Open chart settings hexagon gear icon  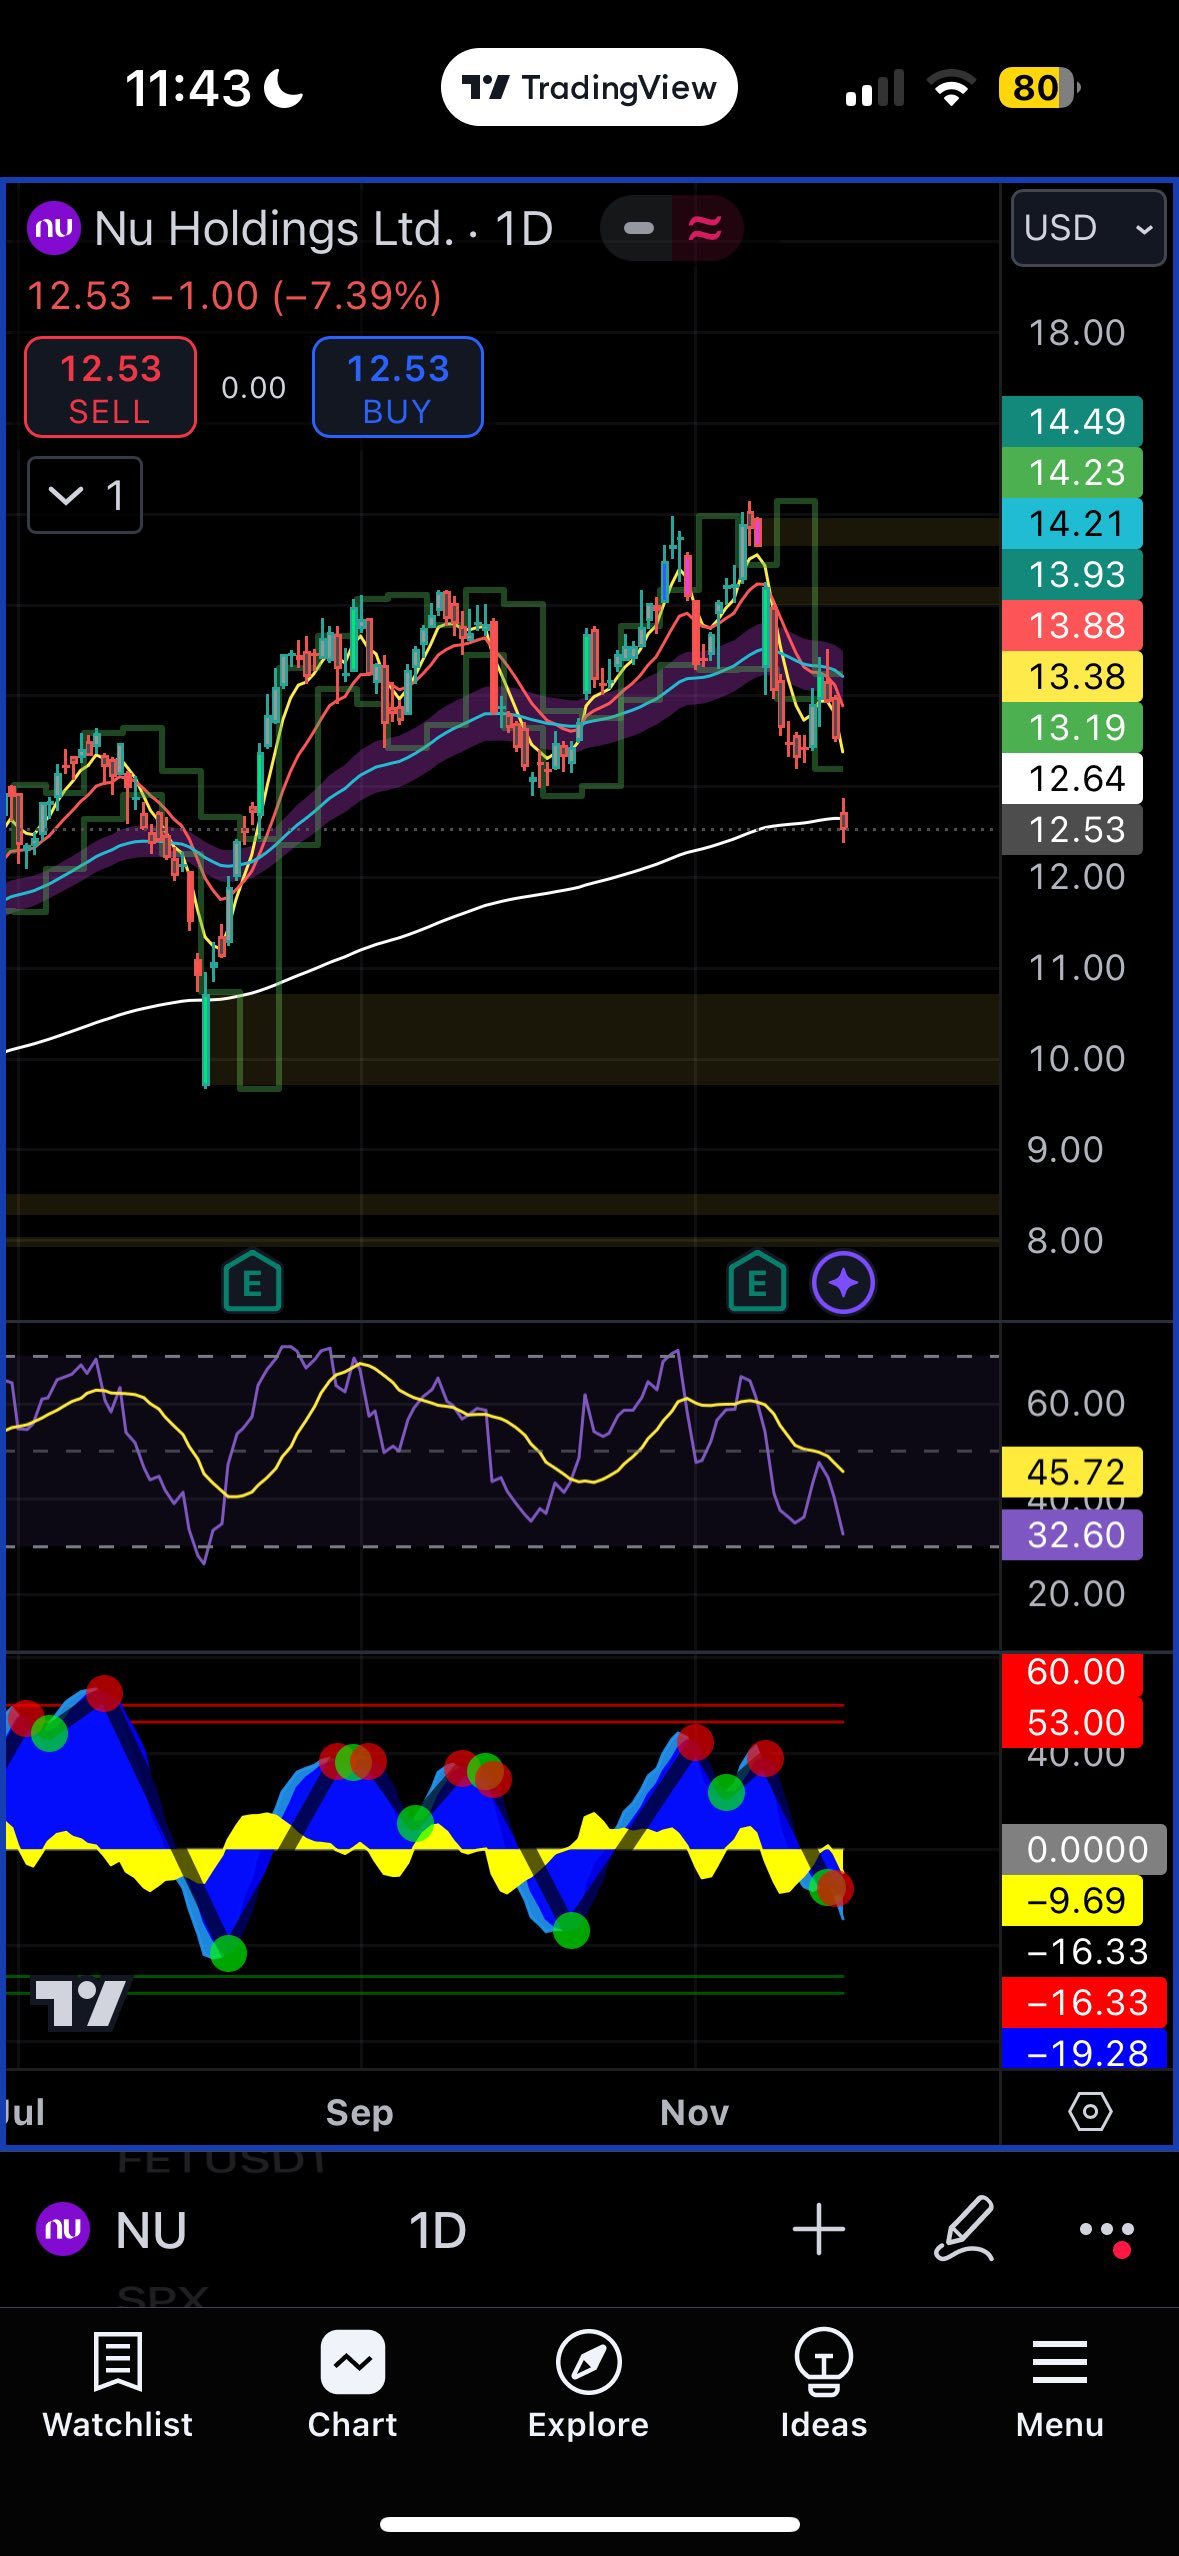click(x=1090, y=2111)
